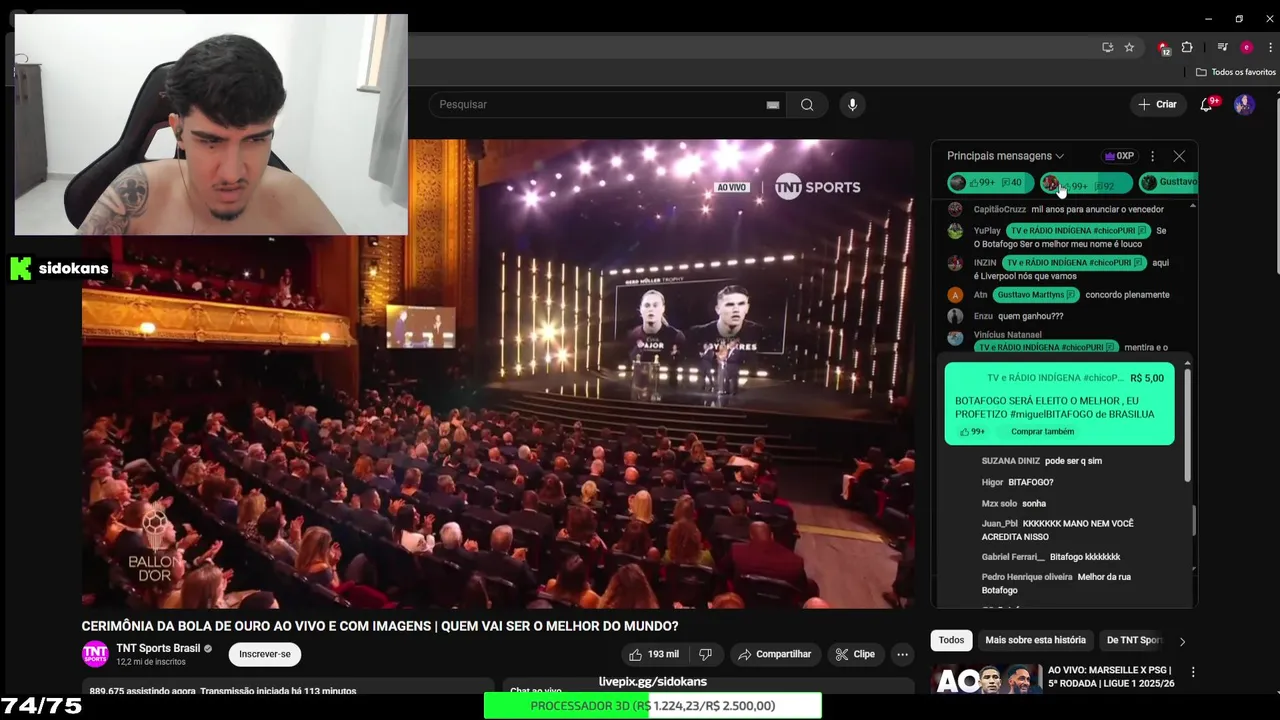Screen dimensions: 1280x720
Task: Click Pedro Henrique oliveira's reply
Action: point(1056,584)
